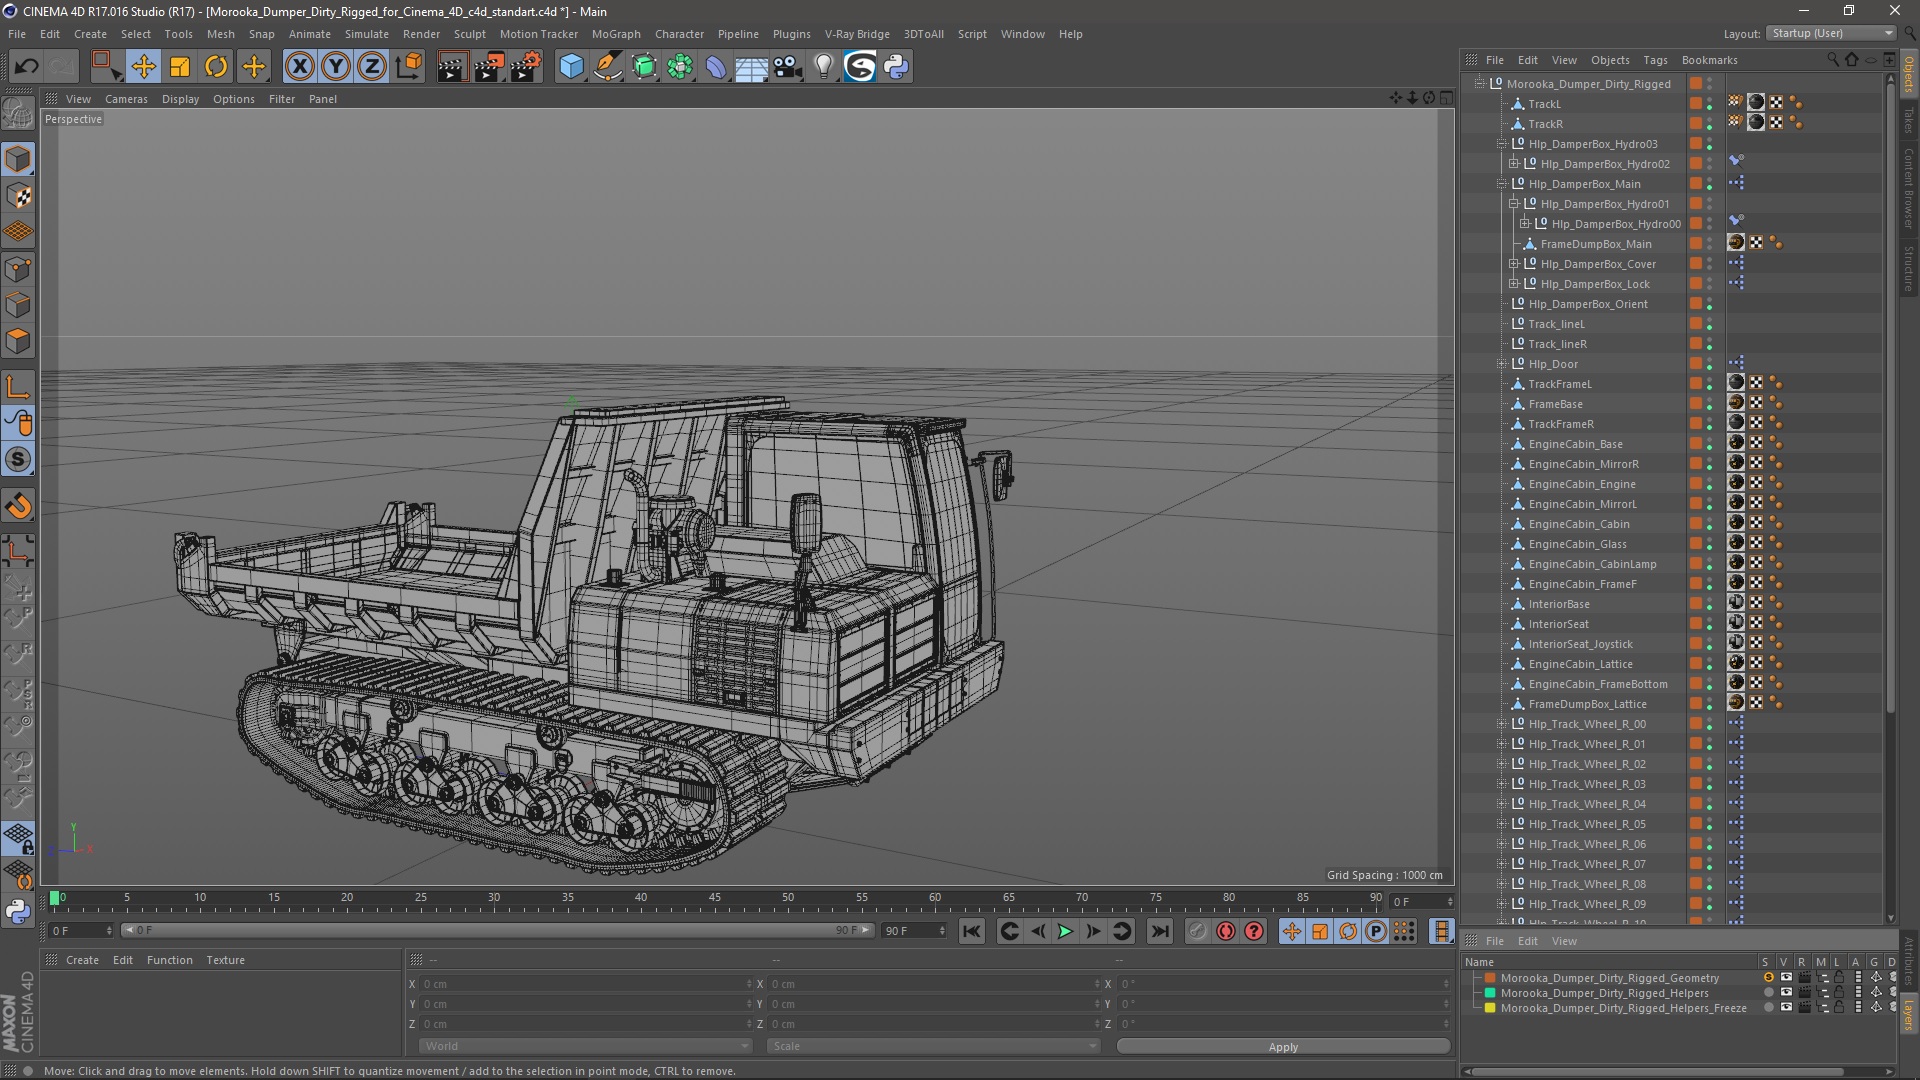The width and height of the screenshot is (1920, 1080).
Task: Select Points mode icon in sidebar
Action: click(18, 269)
